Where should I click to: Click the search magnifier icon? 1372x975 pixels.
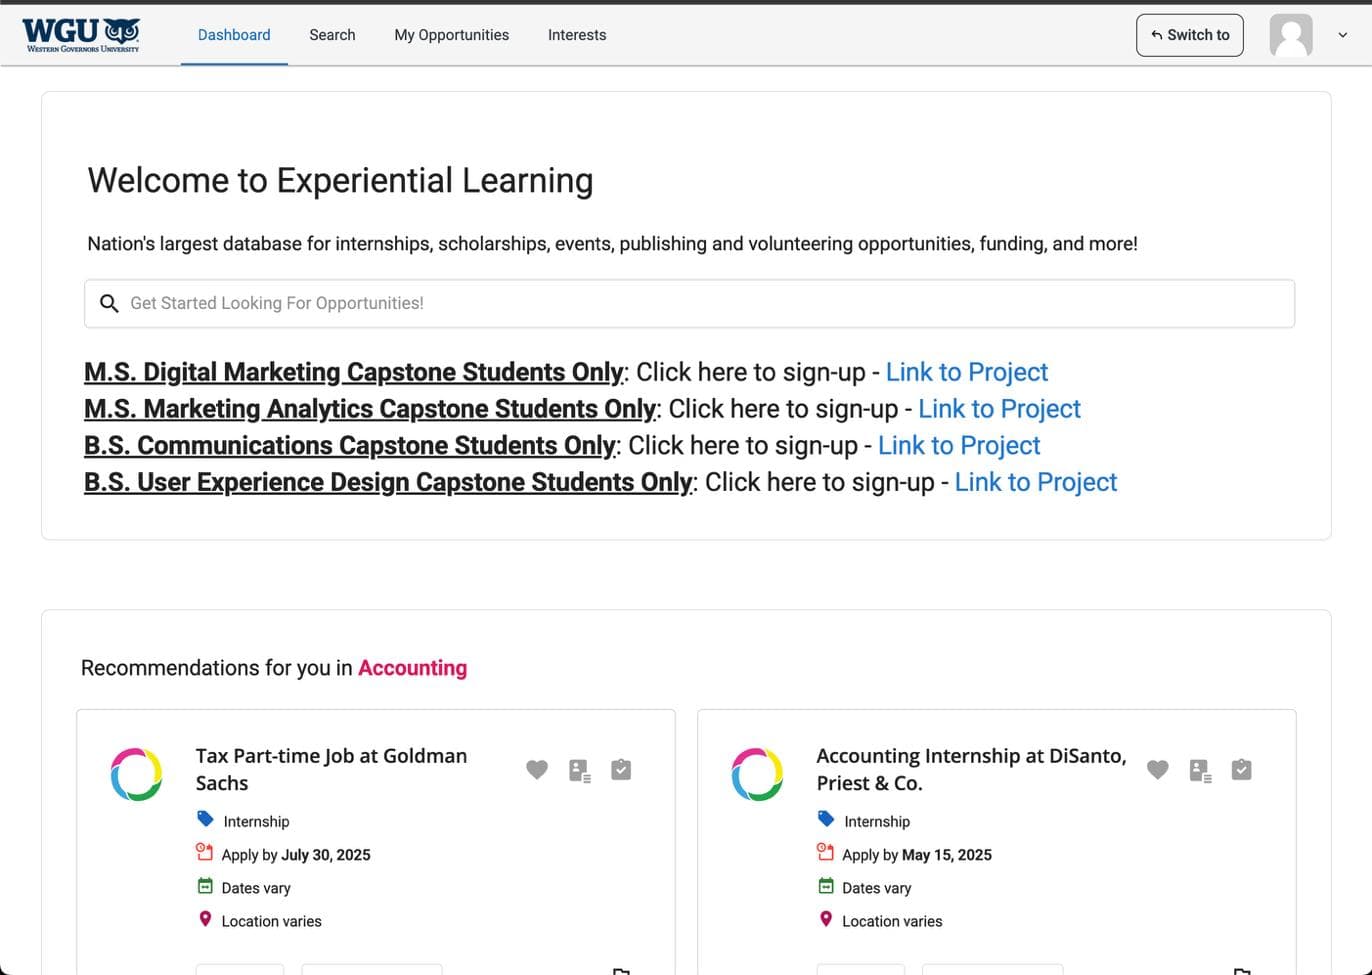tap(109, 303)
